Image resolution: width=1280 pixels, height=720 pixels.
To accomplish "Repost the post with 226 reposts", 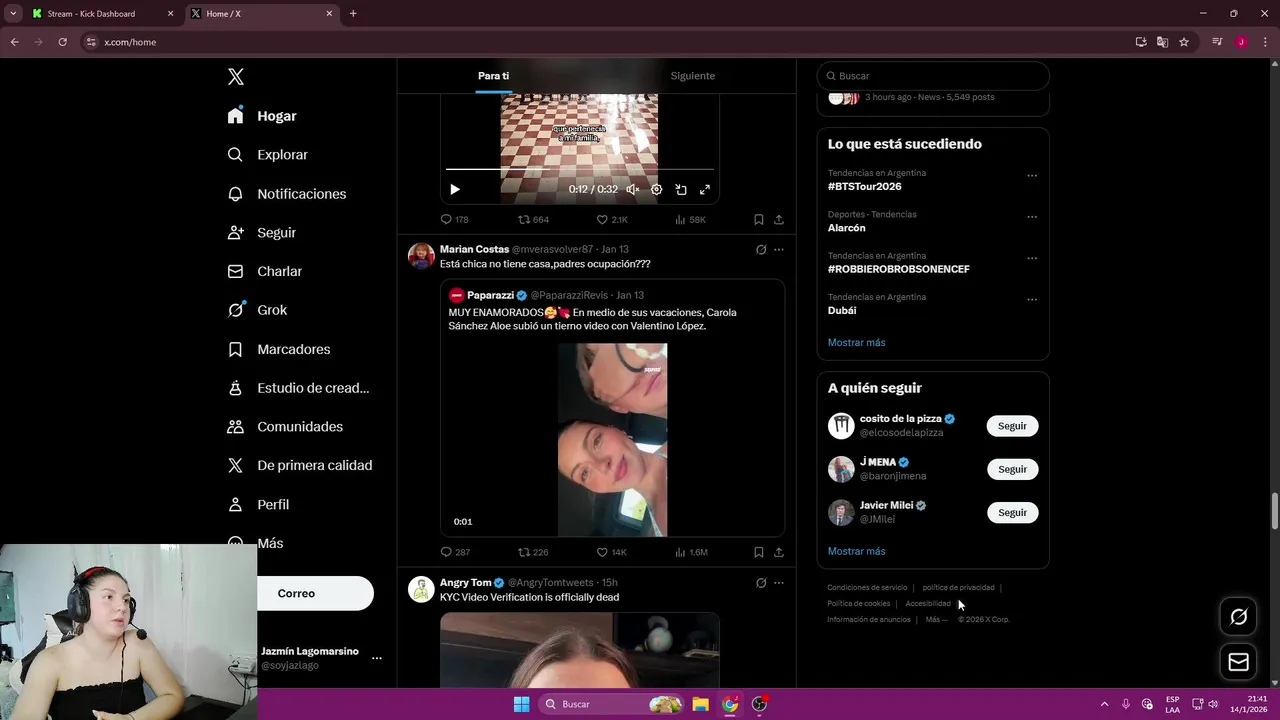I will click(533, 552).
